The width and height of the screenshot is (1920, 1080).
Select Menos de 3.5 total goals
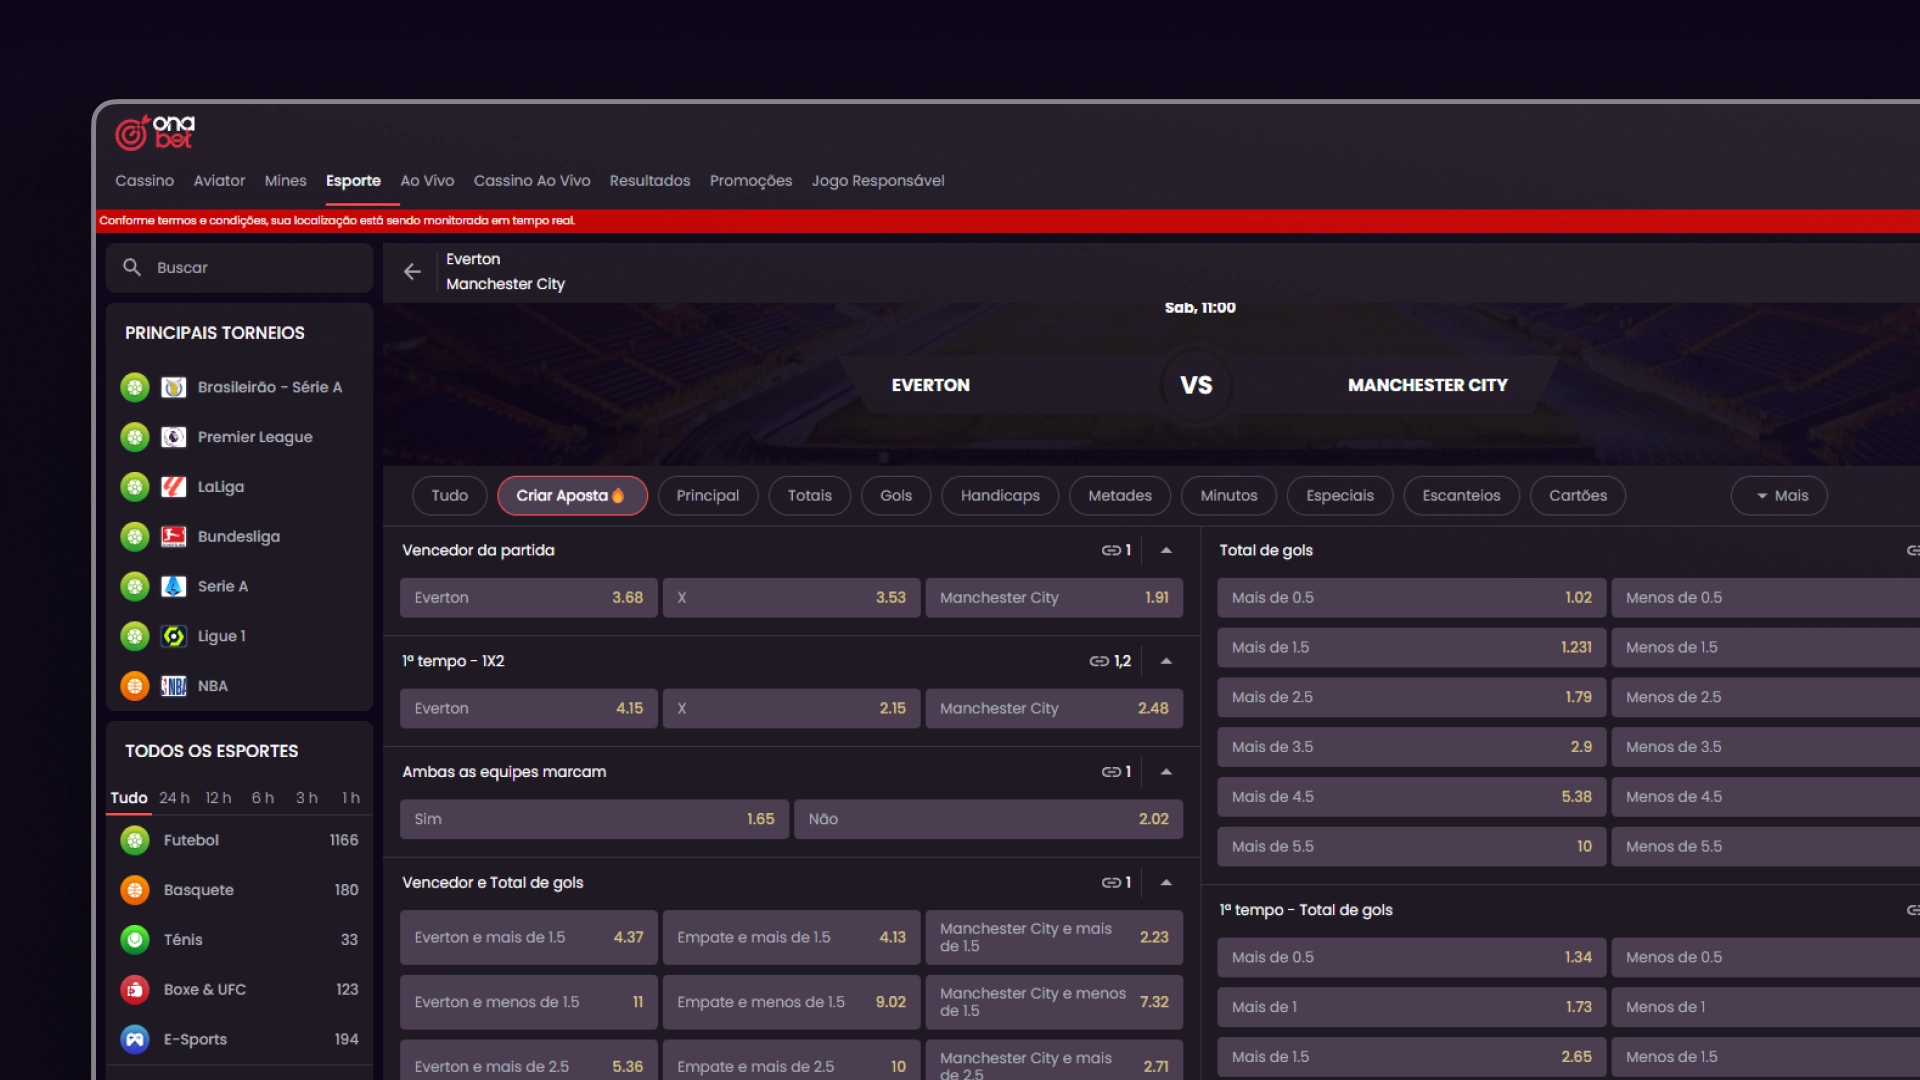pyautogui.click(x=1766, y=747)
